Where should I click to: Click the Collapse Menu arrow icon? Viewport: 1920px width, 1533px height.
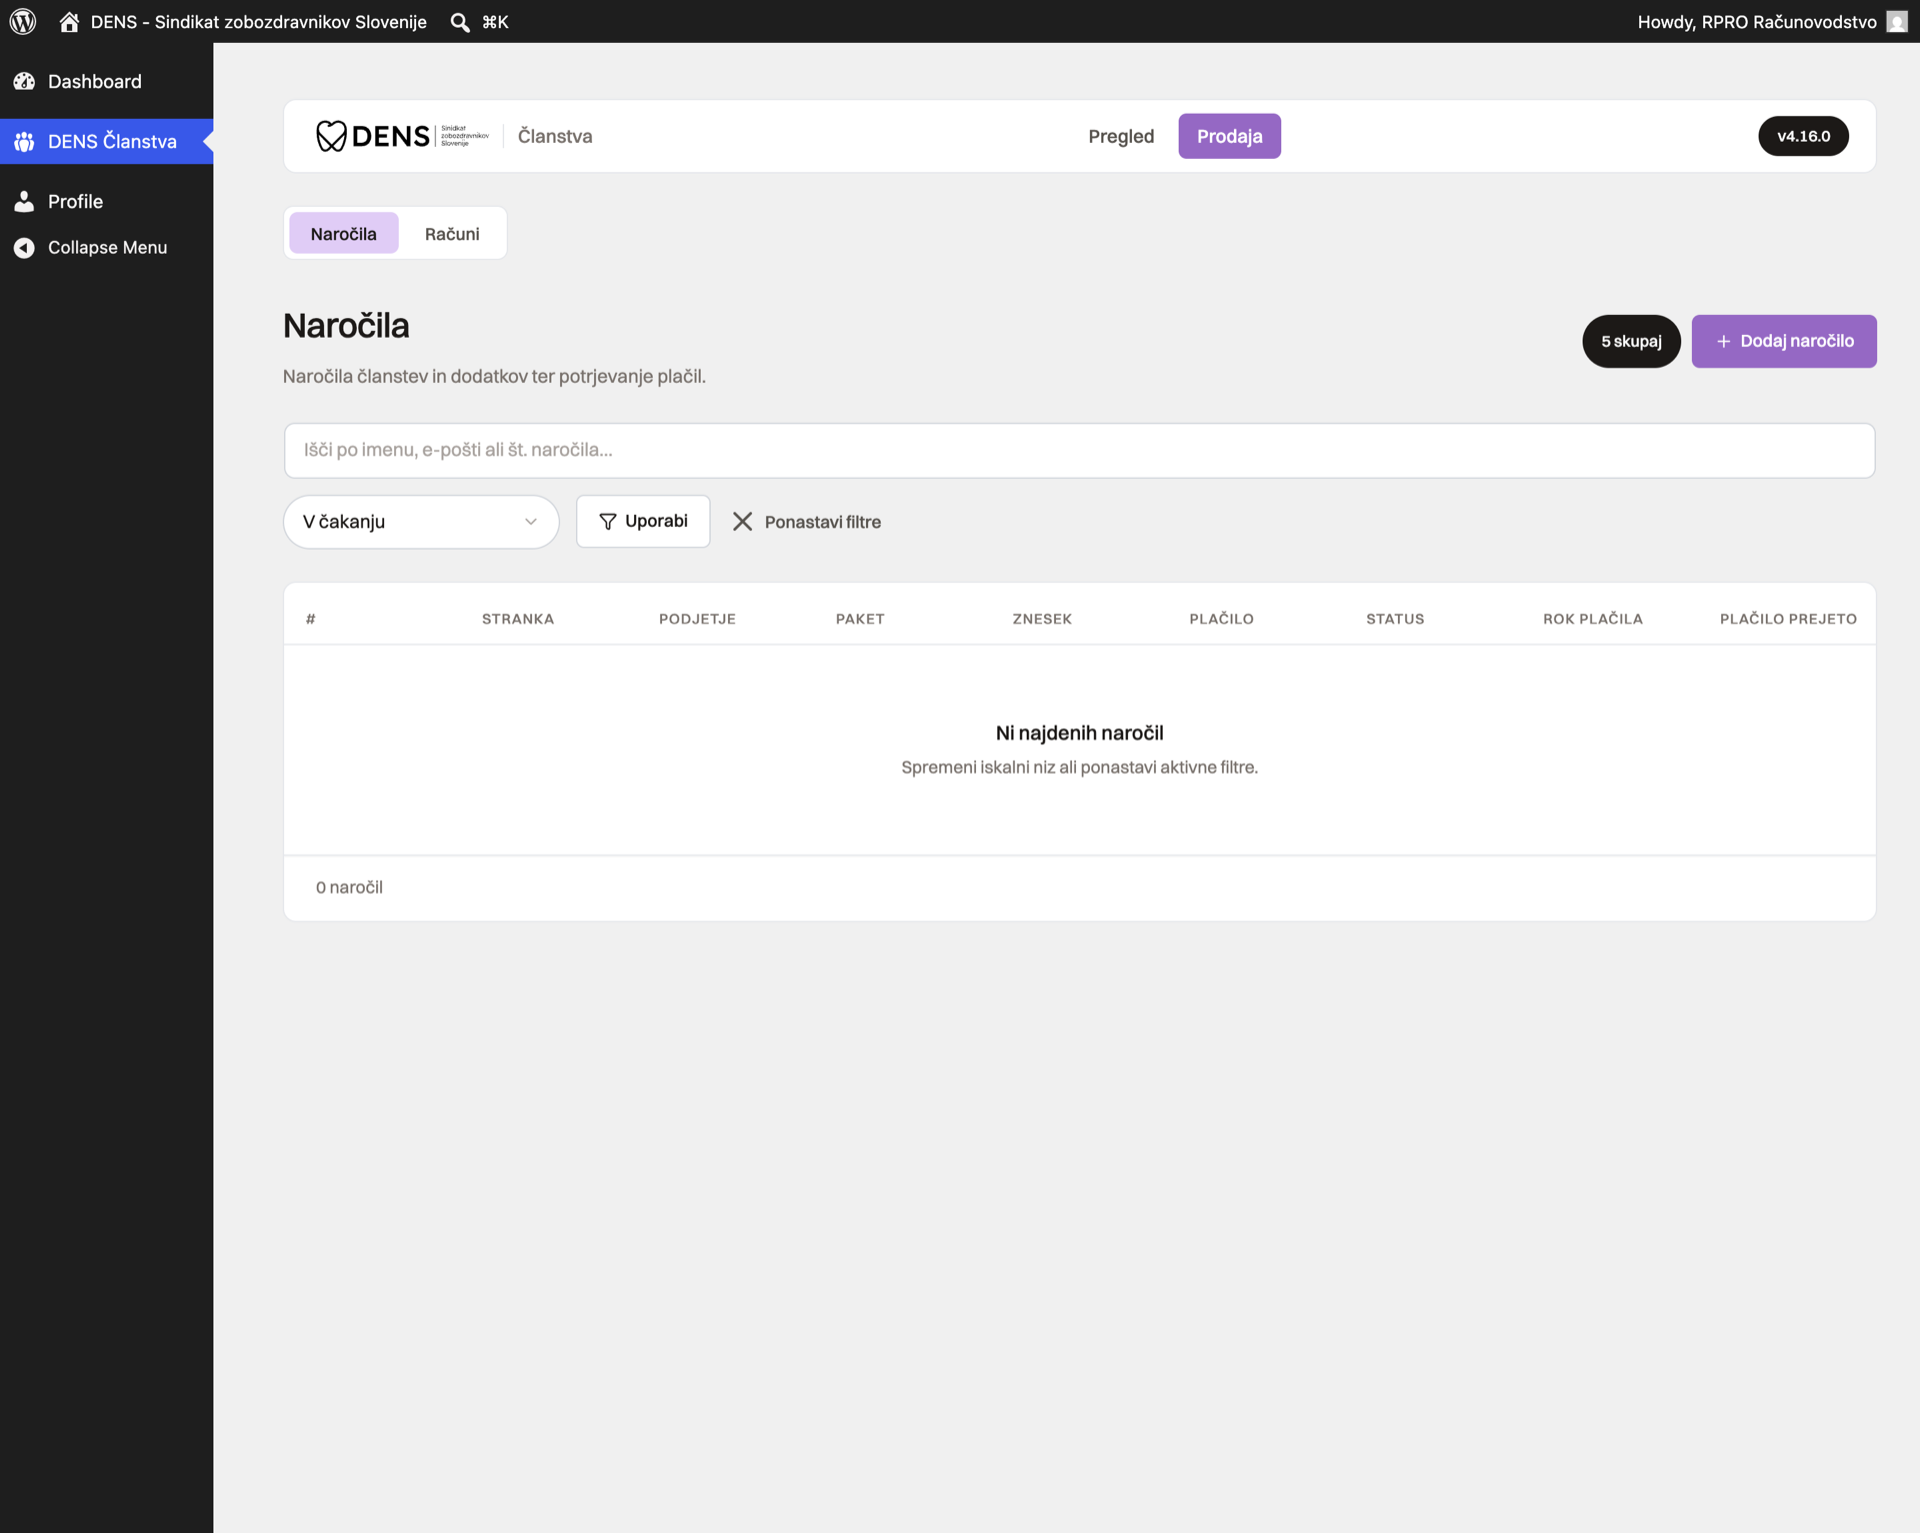[24, 247]
